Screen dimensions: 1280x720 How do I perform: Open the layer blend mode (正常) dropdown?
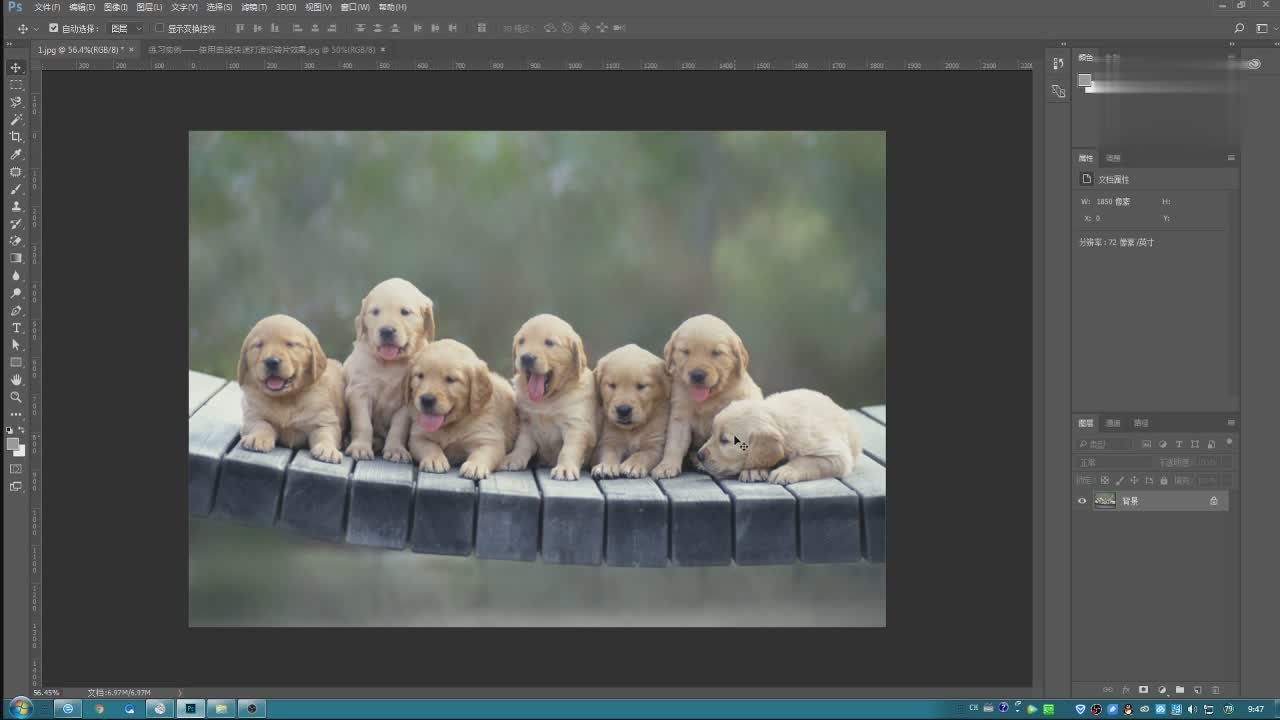click(x=1114, y=463)
